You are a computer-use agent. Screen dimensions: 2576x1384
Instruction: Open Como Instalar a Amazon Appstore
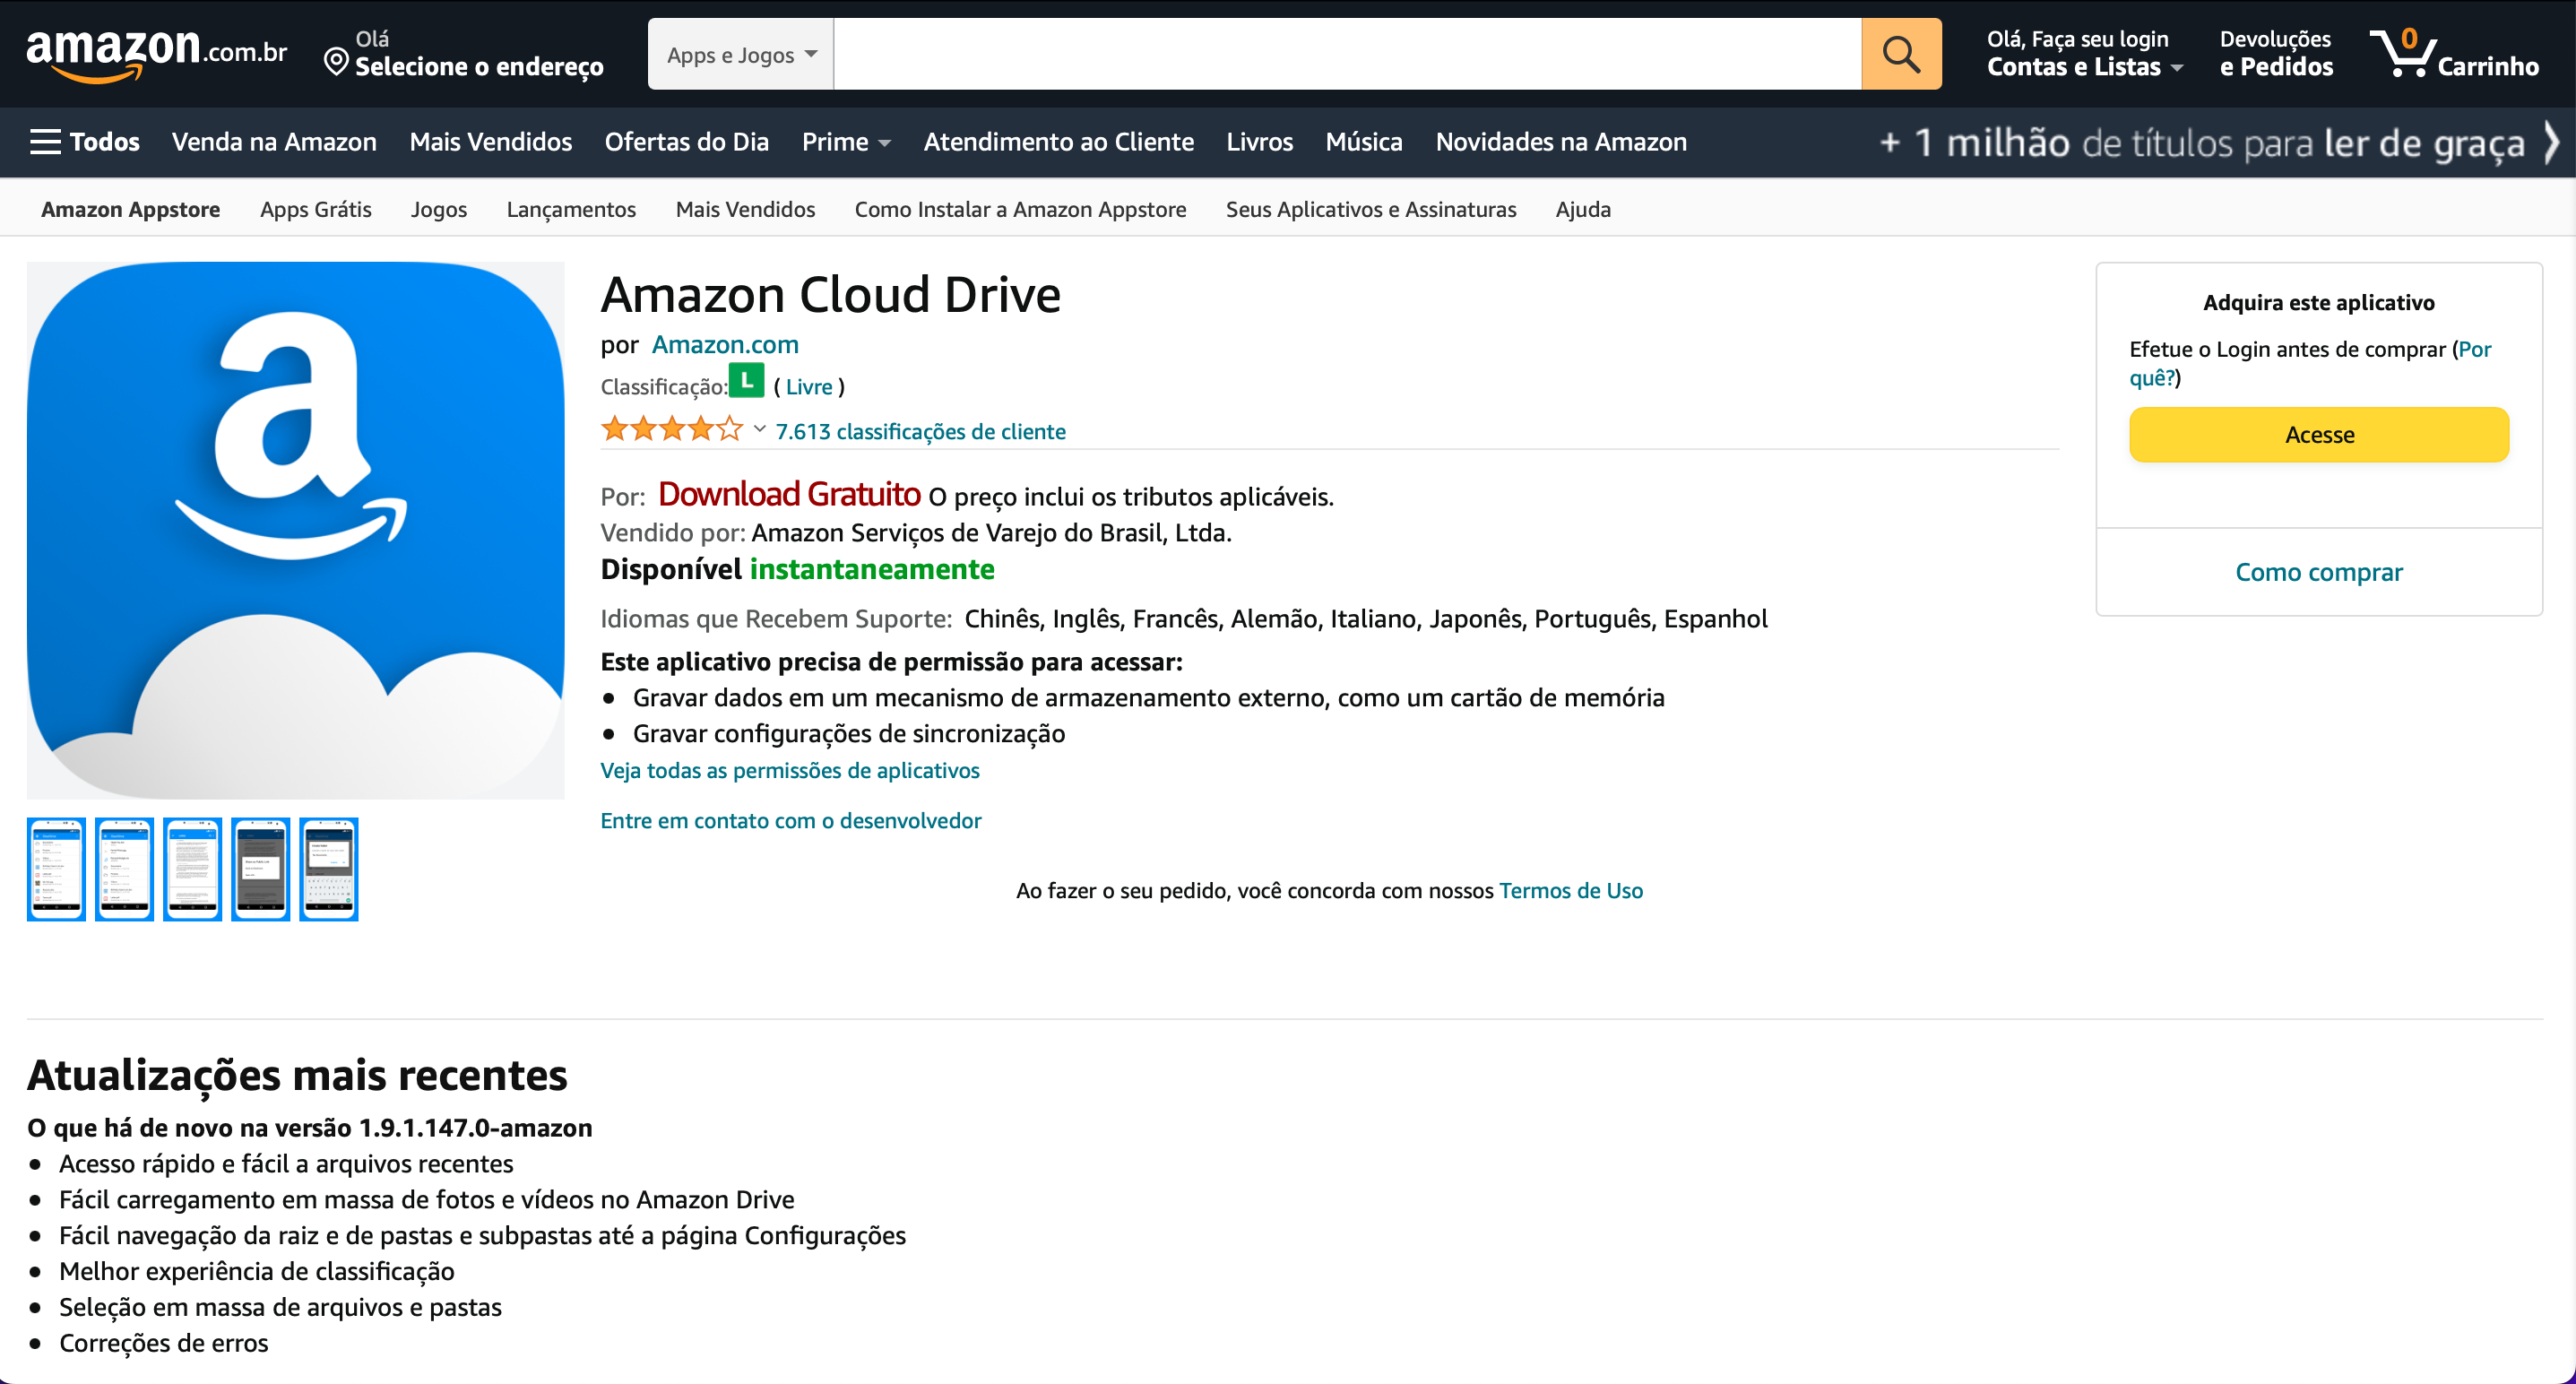pyautogui.click(x=1020, y=209)
